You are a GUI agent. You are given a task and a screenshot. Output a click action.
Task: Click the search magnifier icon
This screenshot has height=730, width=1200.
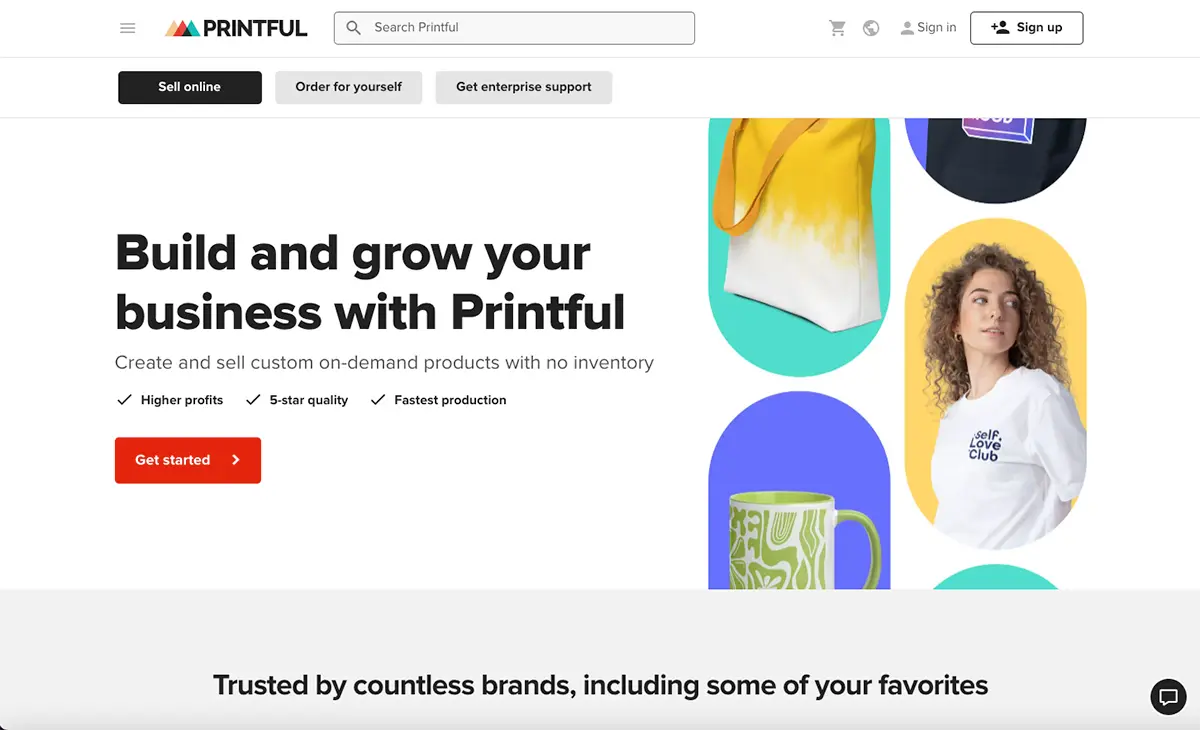[x=353, y=28]
